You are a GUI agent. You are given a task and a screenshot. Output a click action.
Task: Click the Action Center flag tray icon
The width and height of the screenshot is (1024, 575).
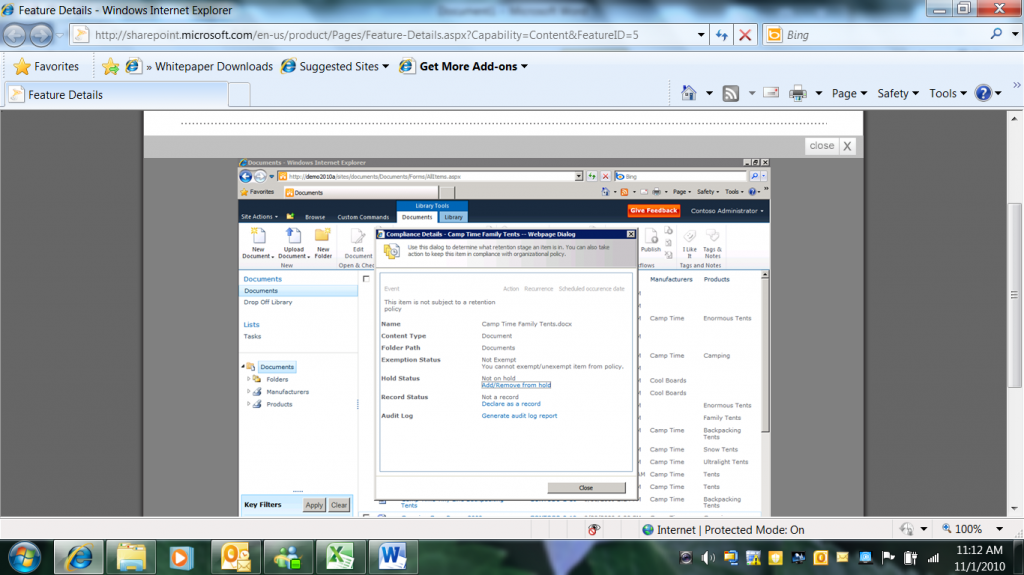click(888, 558)
